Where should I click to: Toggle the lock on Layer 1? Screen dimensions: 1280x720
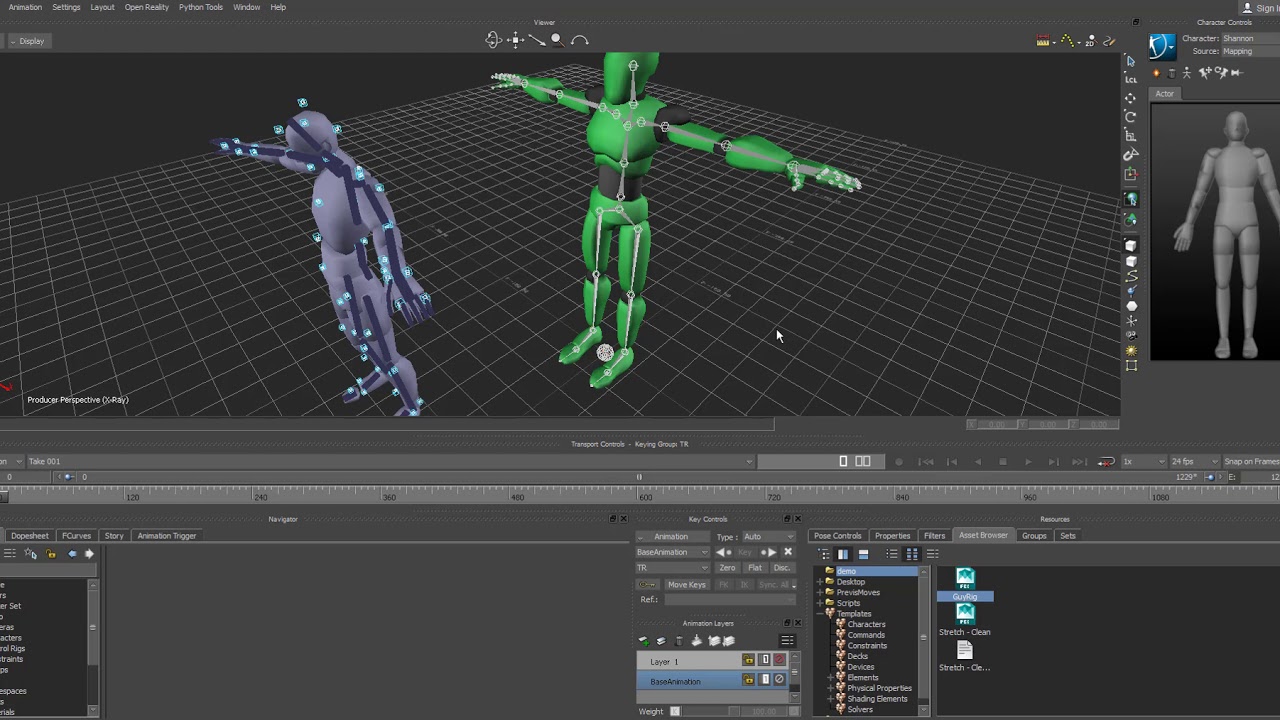pos(748,660)
